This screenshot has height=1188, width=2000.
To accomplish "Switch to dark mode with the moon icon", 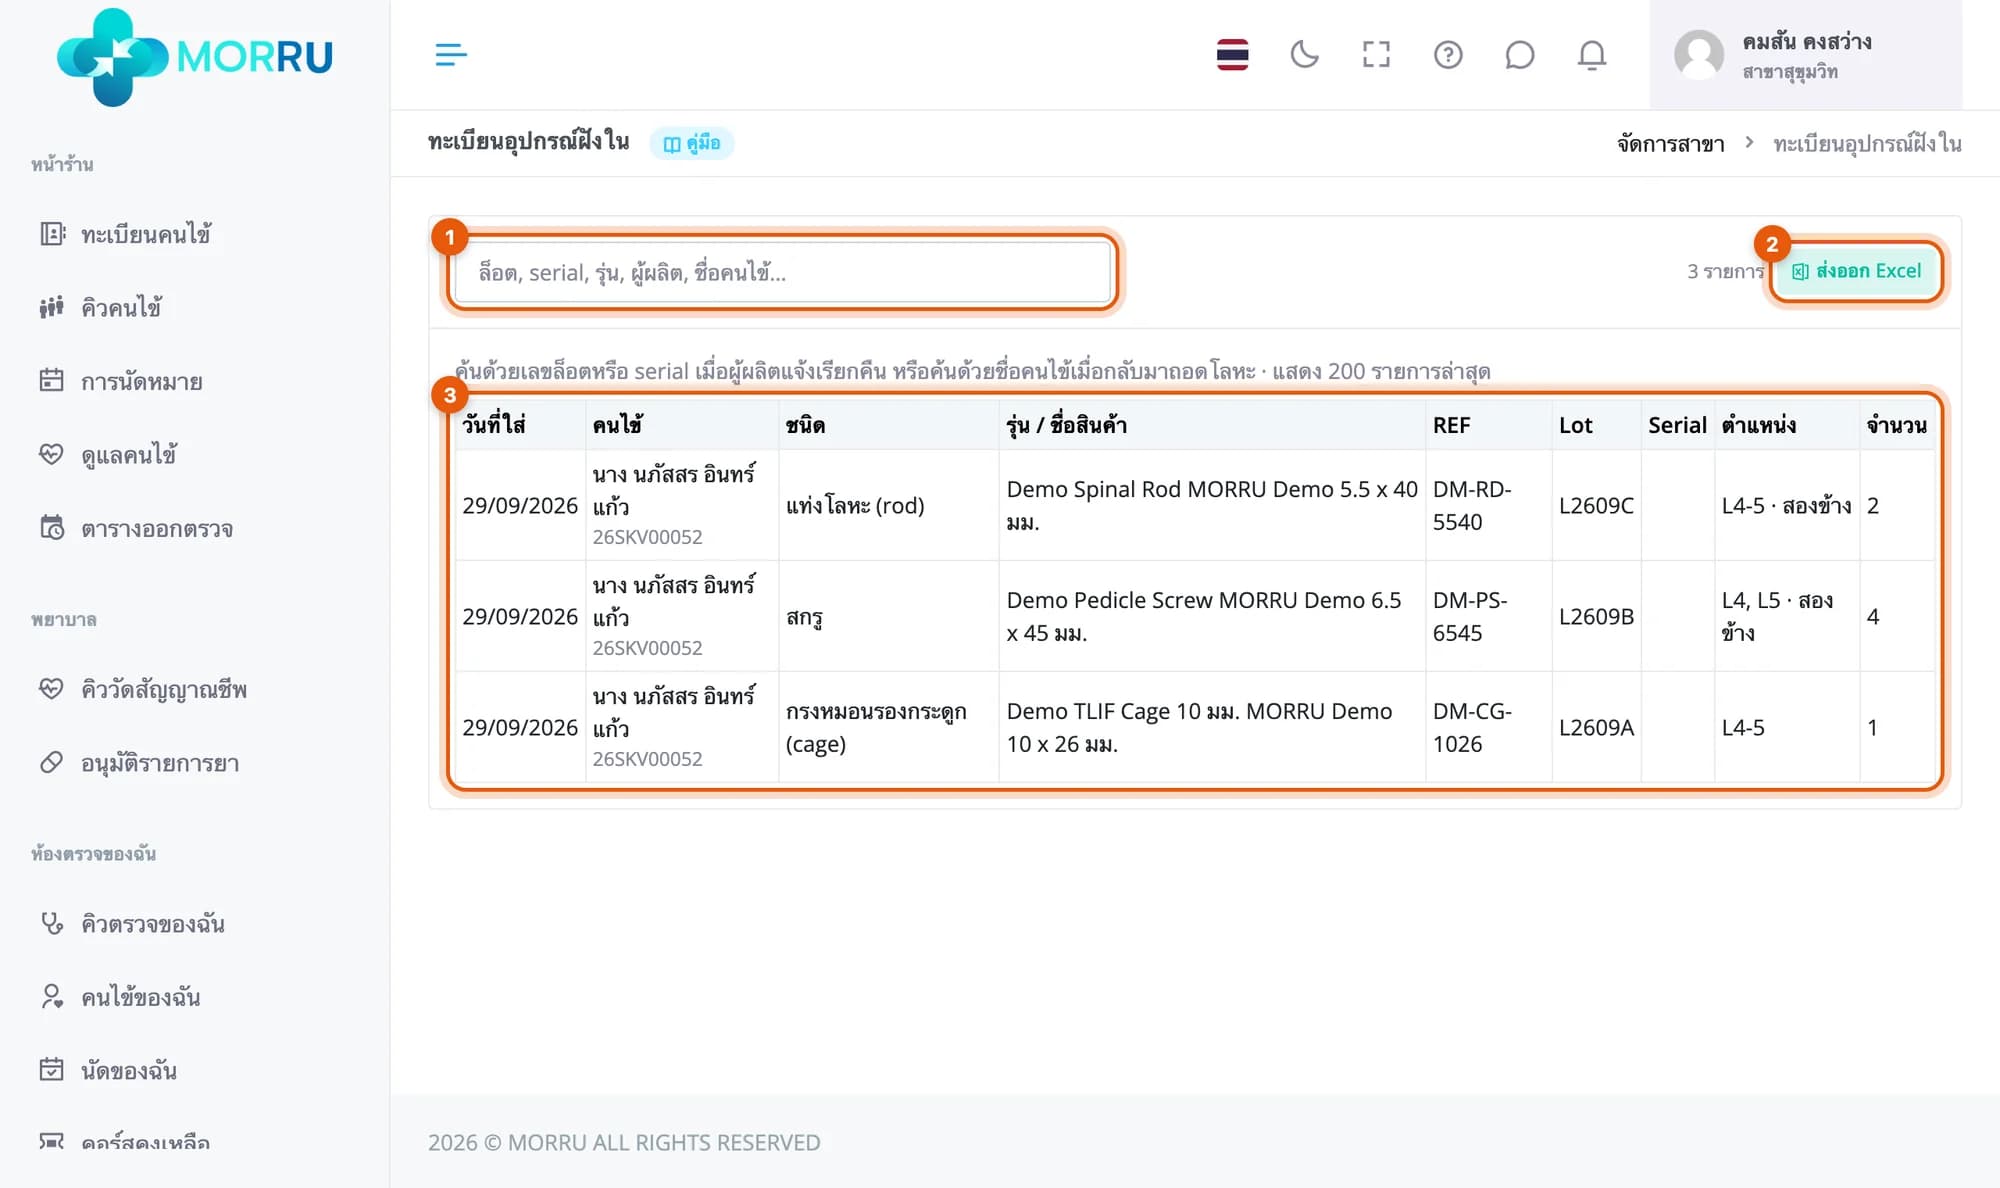I will [x=1304, y=55].
